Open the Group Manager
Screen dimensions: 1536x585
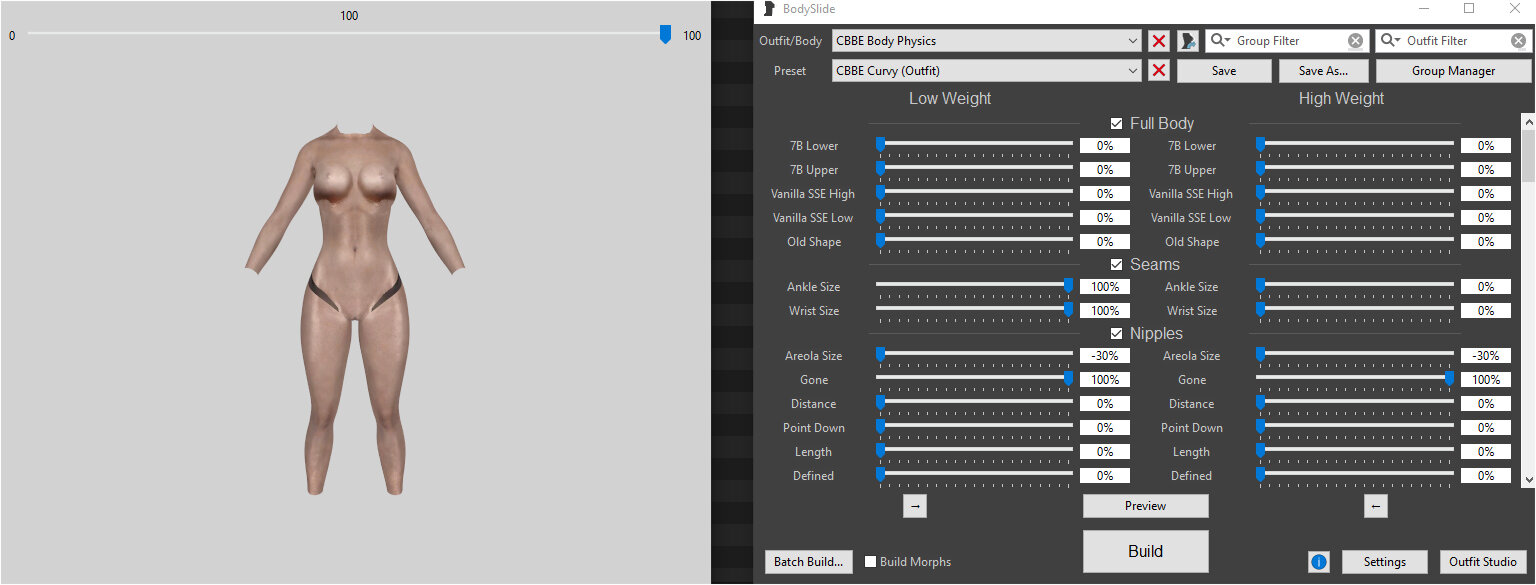(1453, 71)
